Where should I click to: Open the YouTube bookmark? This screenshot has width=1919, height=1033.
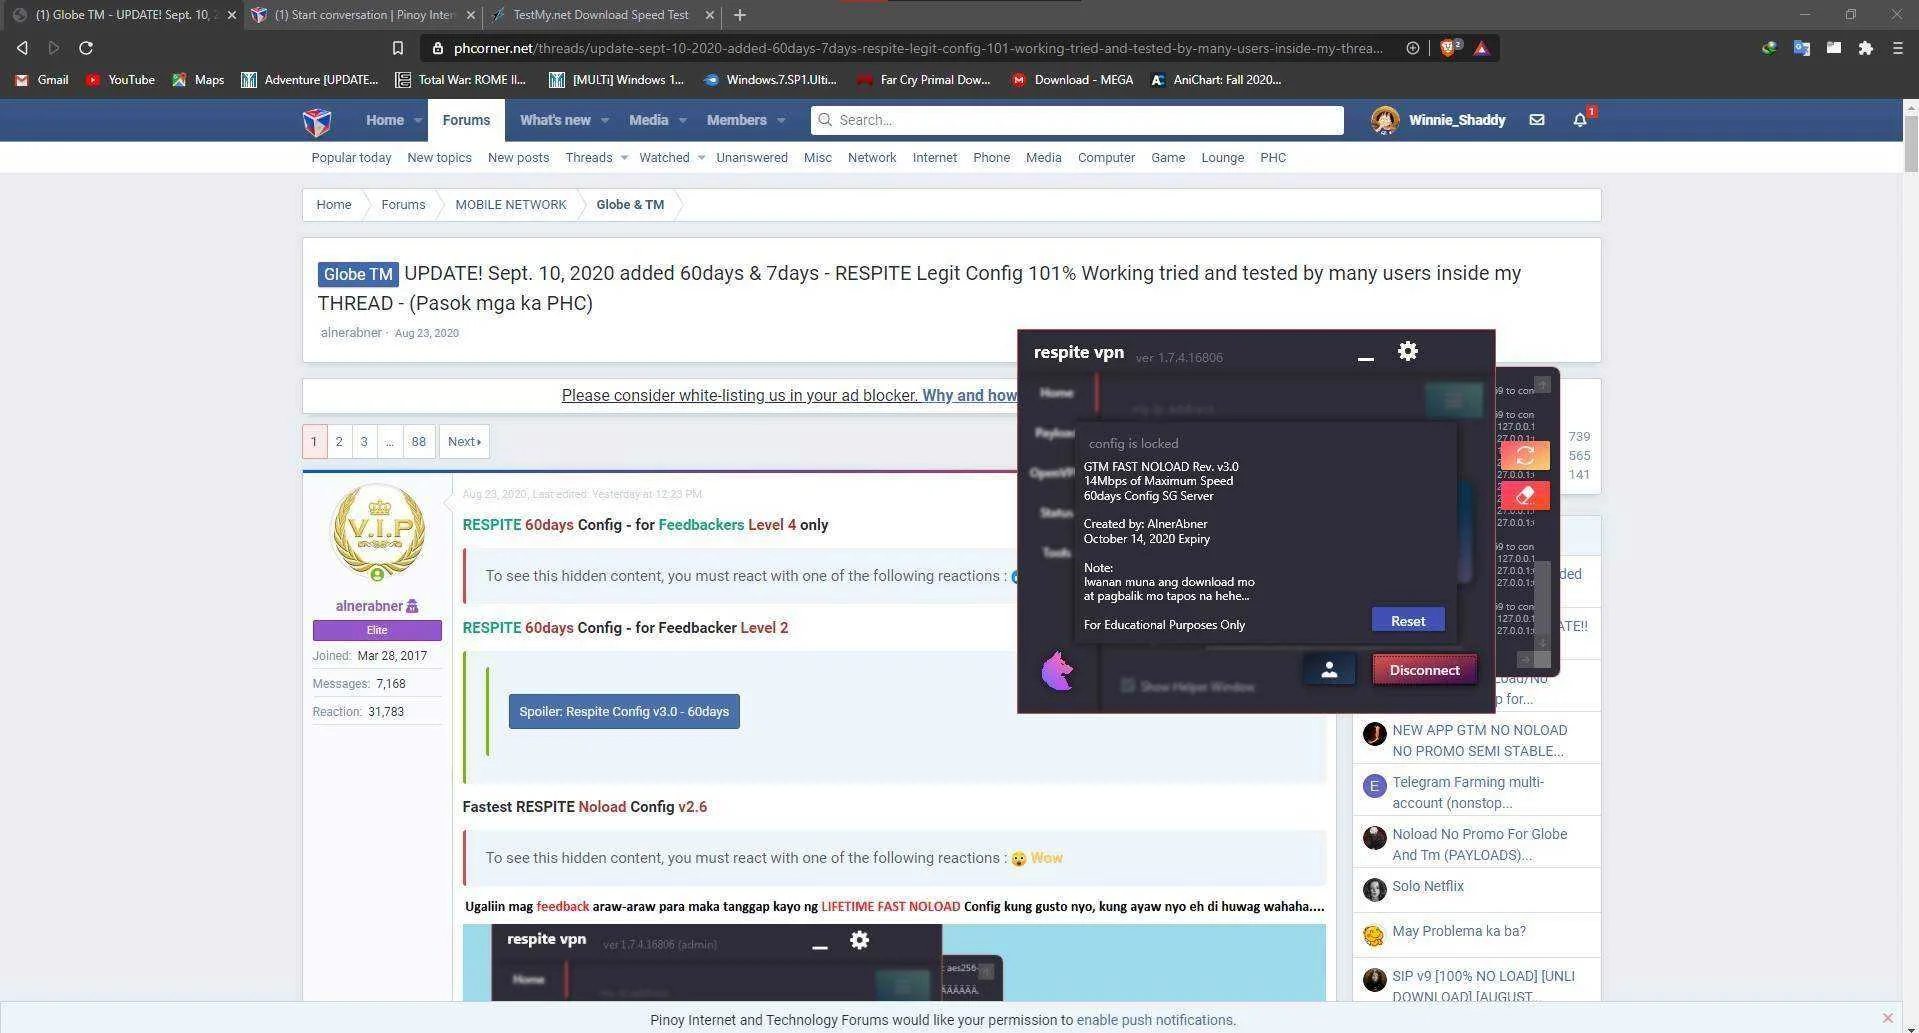pos(120,80)
